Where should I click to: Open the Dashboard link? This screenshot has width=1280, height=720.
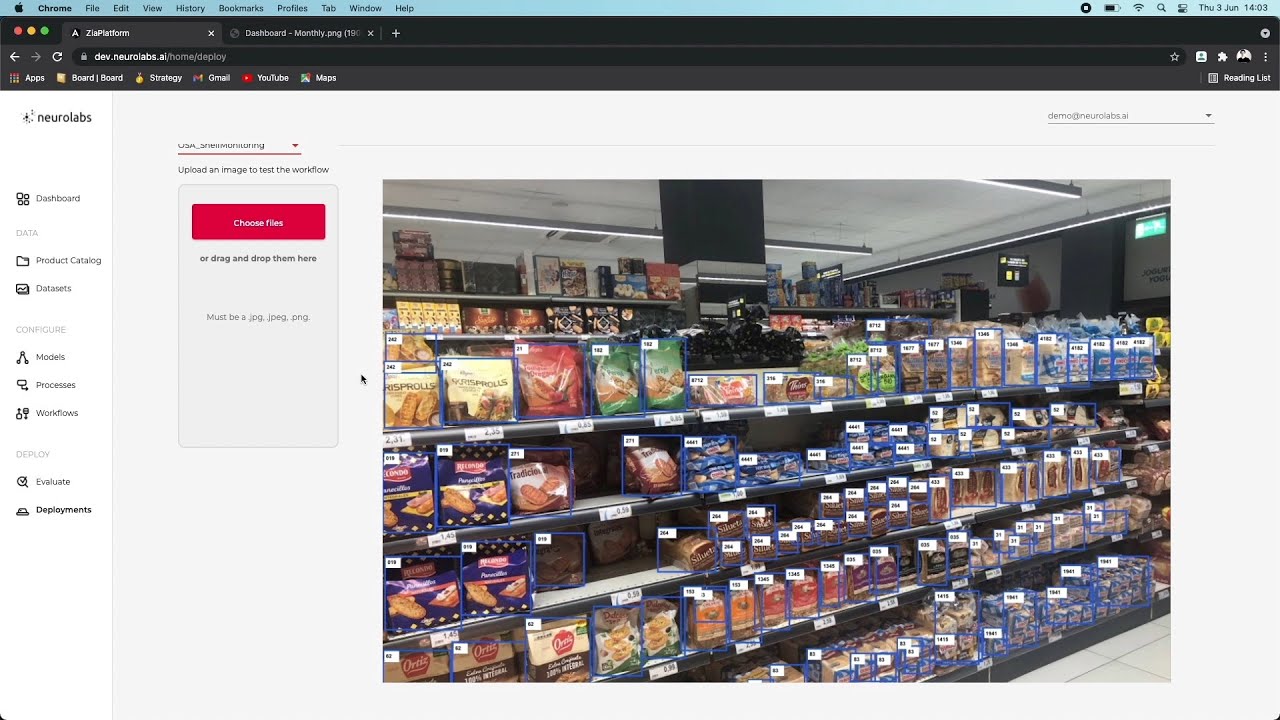point(58,199)
